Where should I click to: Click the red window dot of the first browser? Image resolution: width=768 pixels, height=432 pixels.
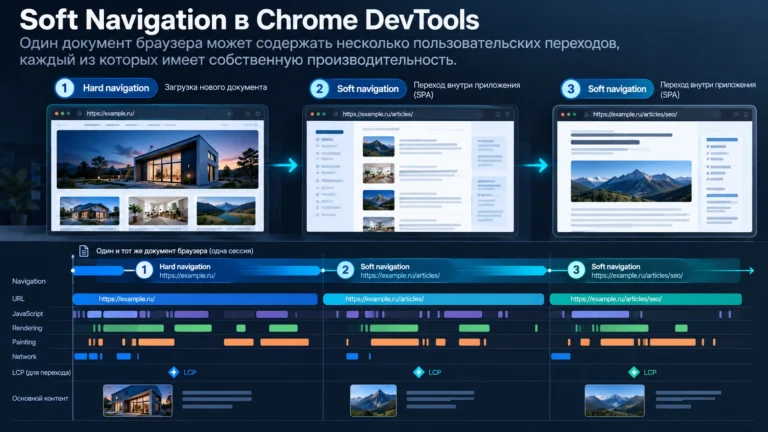(56, 114)
